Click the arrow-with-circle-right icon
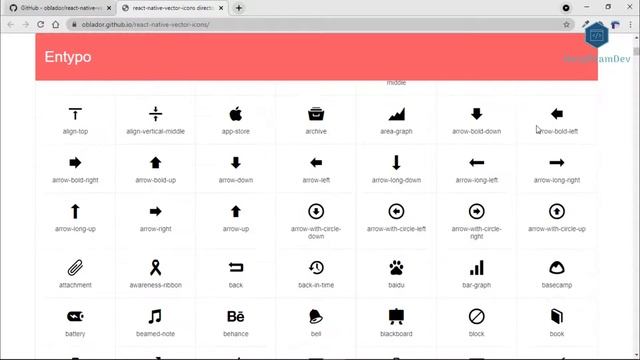 pos(476,211)
